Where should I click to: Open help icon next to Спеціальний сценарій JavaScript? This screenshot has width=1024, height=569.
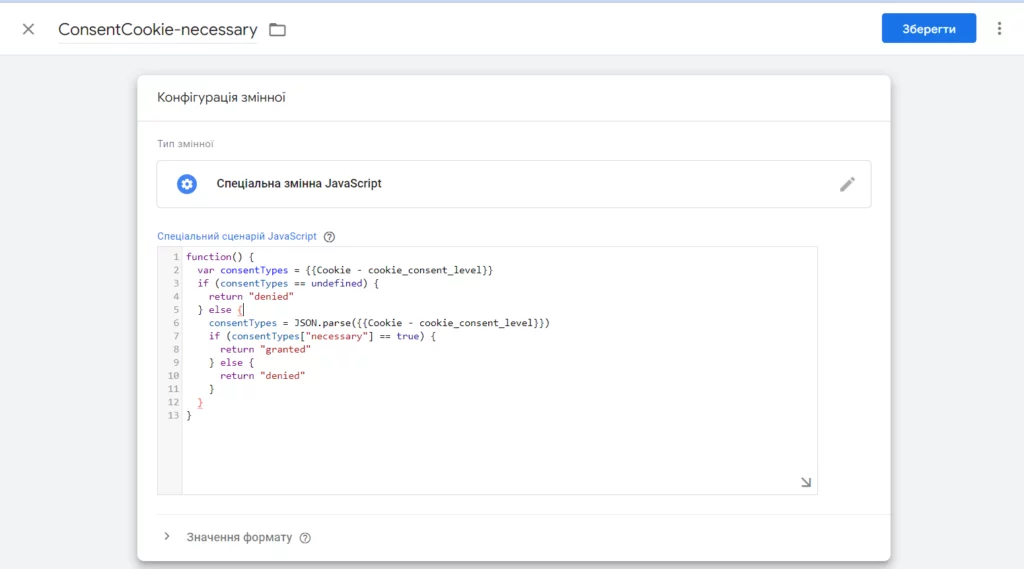pyautogui.click(x=329, y=236)
